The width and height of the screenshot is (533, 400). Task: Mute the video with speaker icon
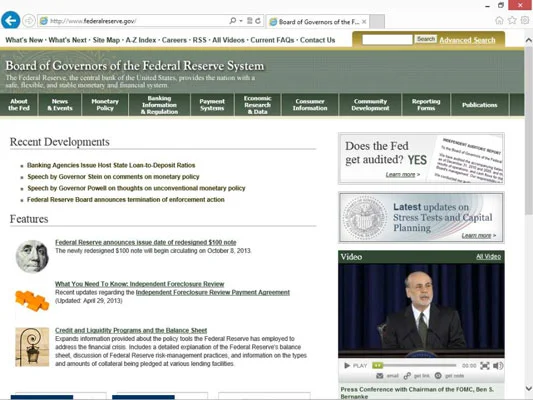coord(498,366)
